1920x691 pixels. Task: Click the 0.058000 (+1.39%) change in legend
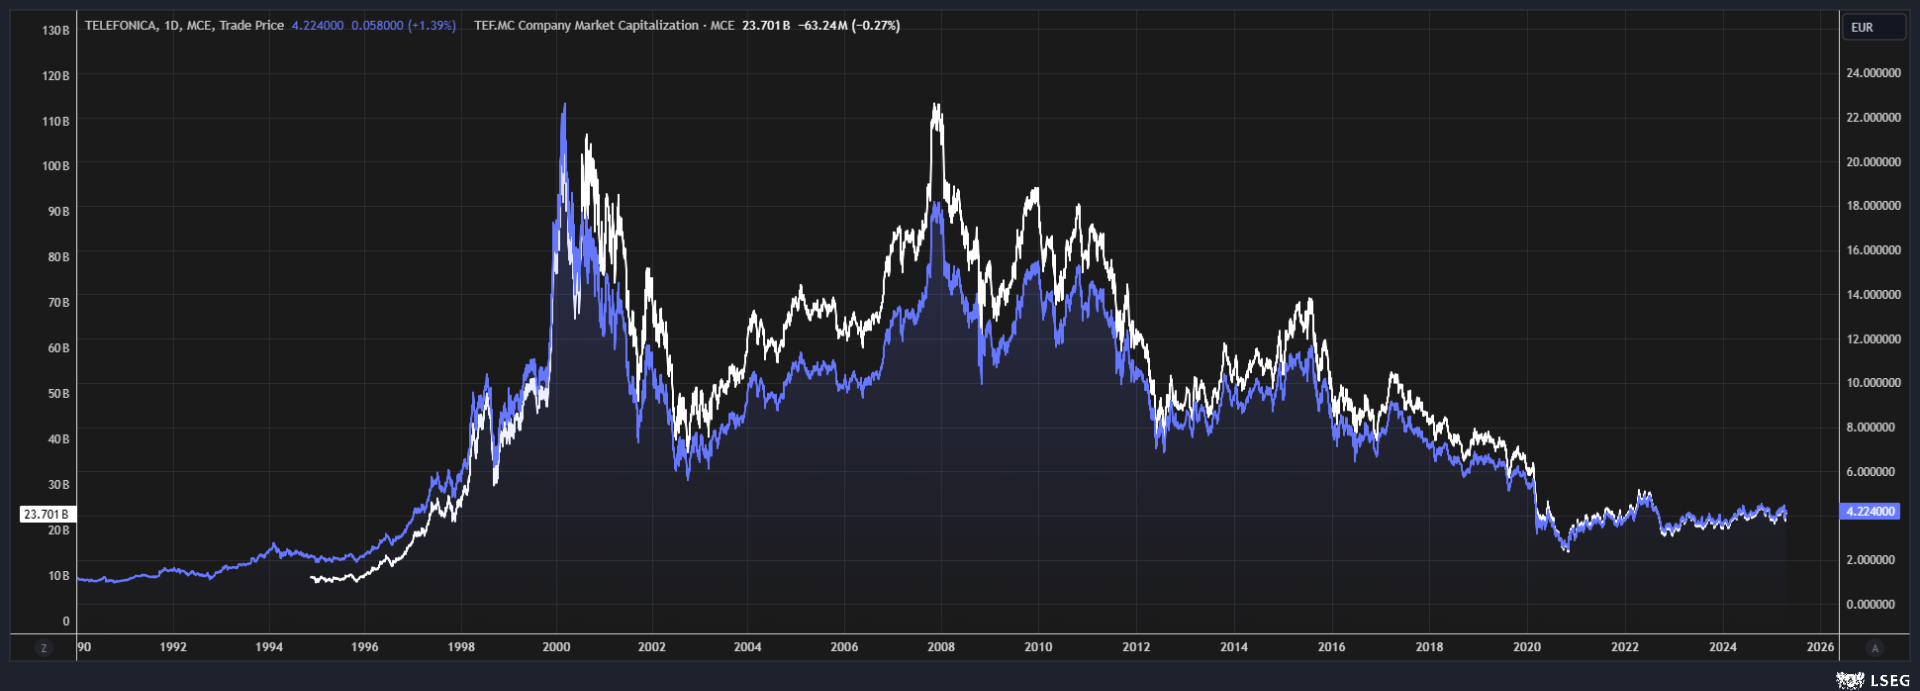pos(403,26)
